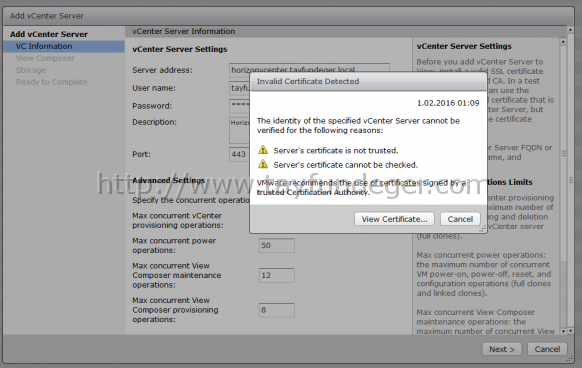582x368 pixels.
Task: Click outer wizard scrollbar down arrow
Action: click(570, 331)
